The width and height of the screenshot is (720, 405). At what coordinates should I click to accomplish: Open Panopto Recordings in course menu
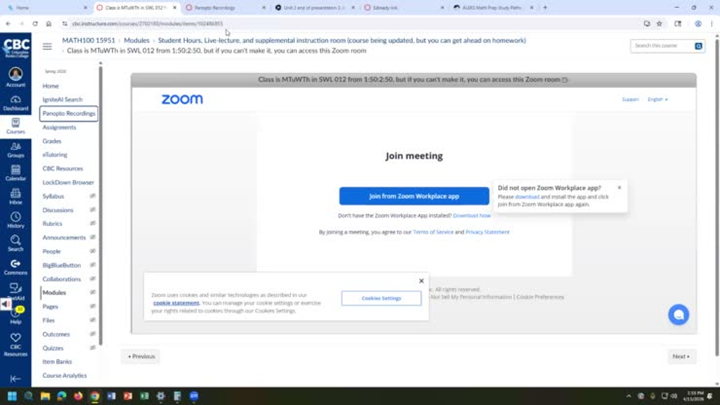pos(69,113)
